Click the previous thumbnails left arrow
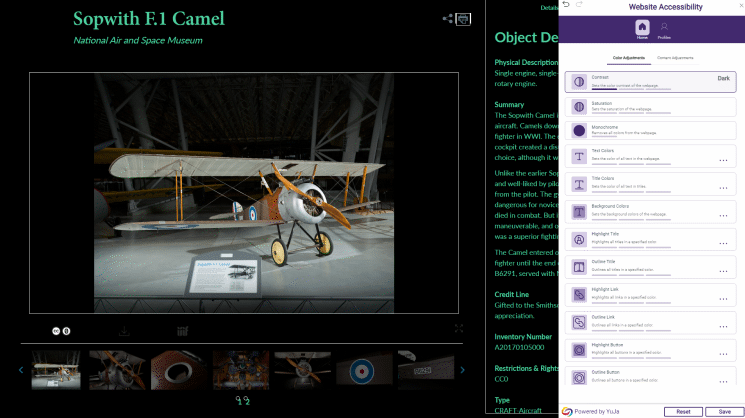Screen dimensions: 745x418 21,370
